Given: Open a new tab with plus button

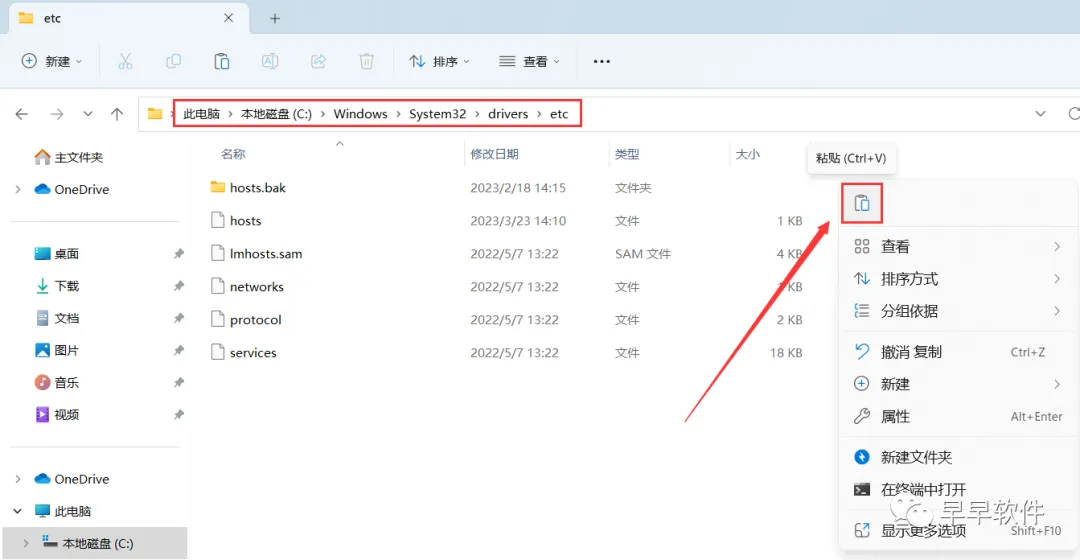Looking at the screenshot, I should [x=275, y=19].
